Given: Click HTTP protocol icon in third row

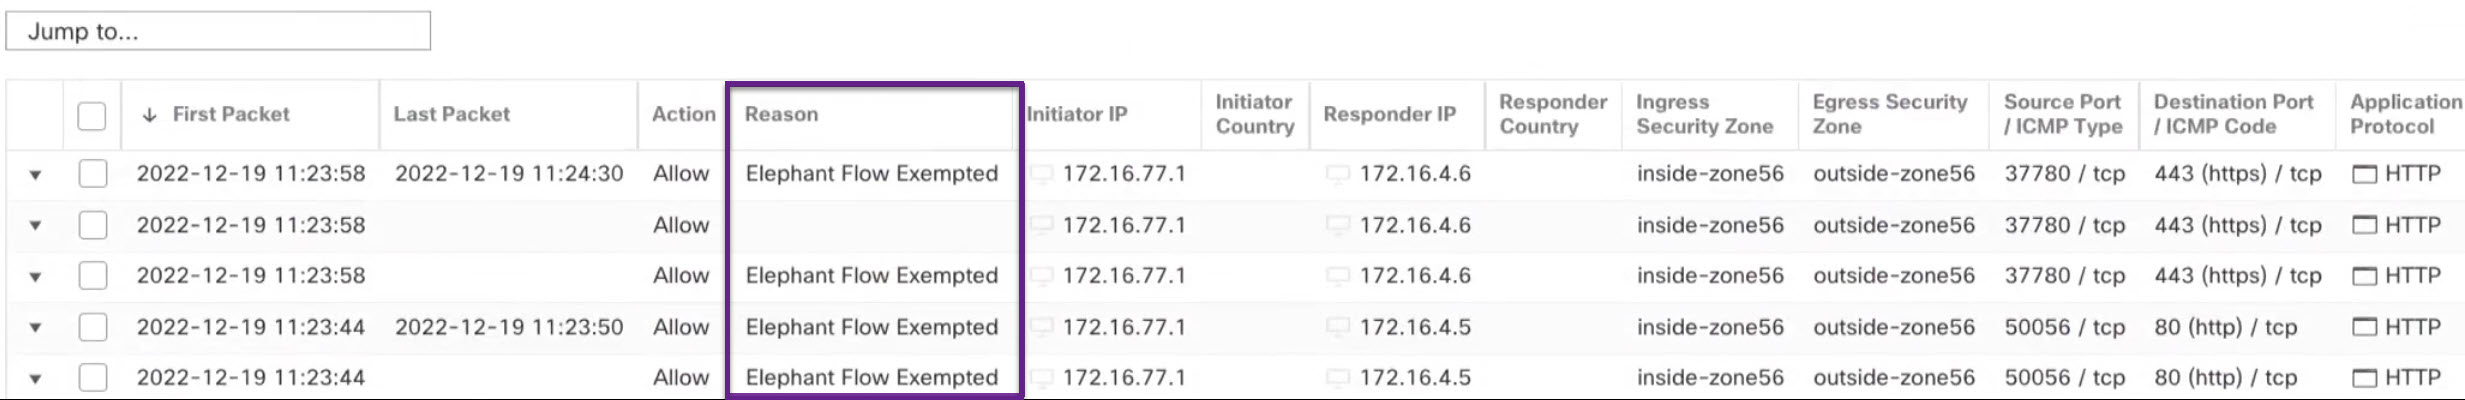Looking at the screenshot, I should pyautogui.click(x=2364, y=276).
